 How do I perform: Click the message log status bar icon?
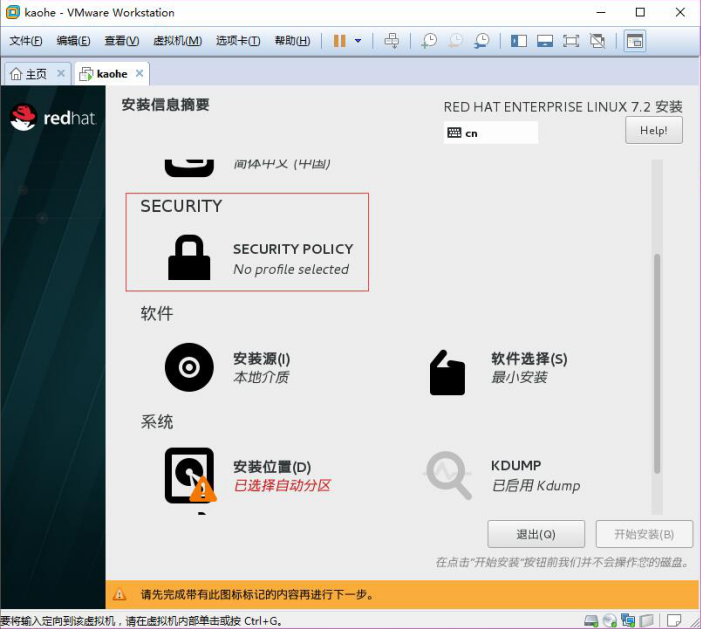[x=674, y=620]
